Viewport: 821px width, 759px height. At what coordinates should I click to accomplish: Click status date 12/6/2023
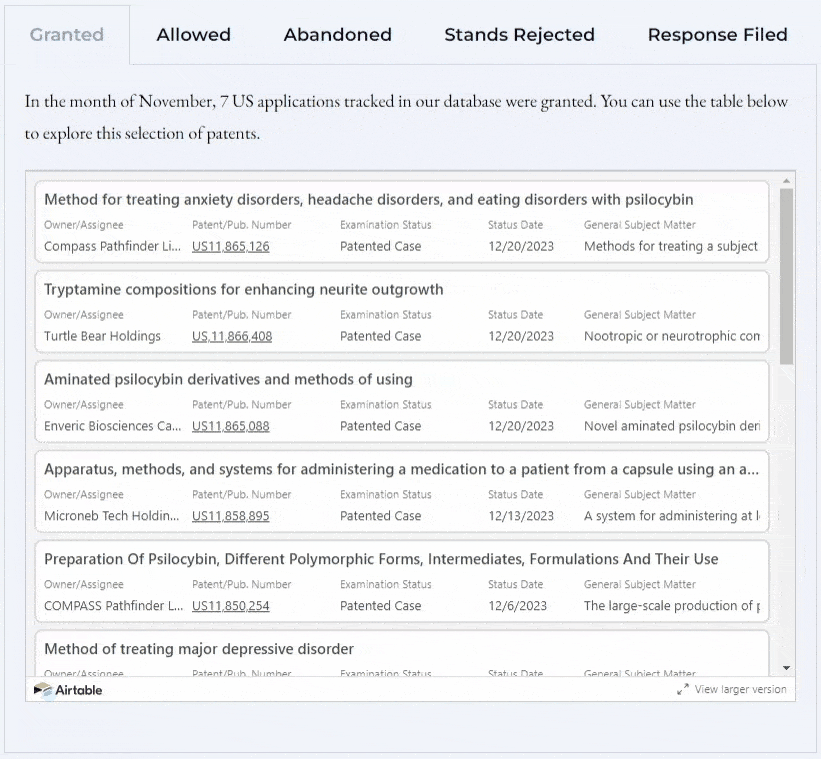517,606
